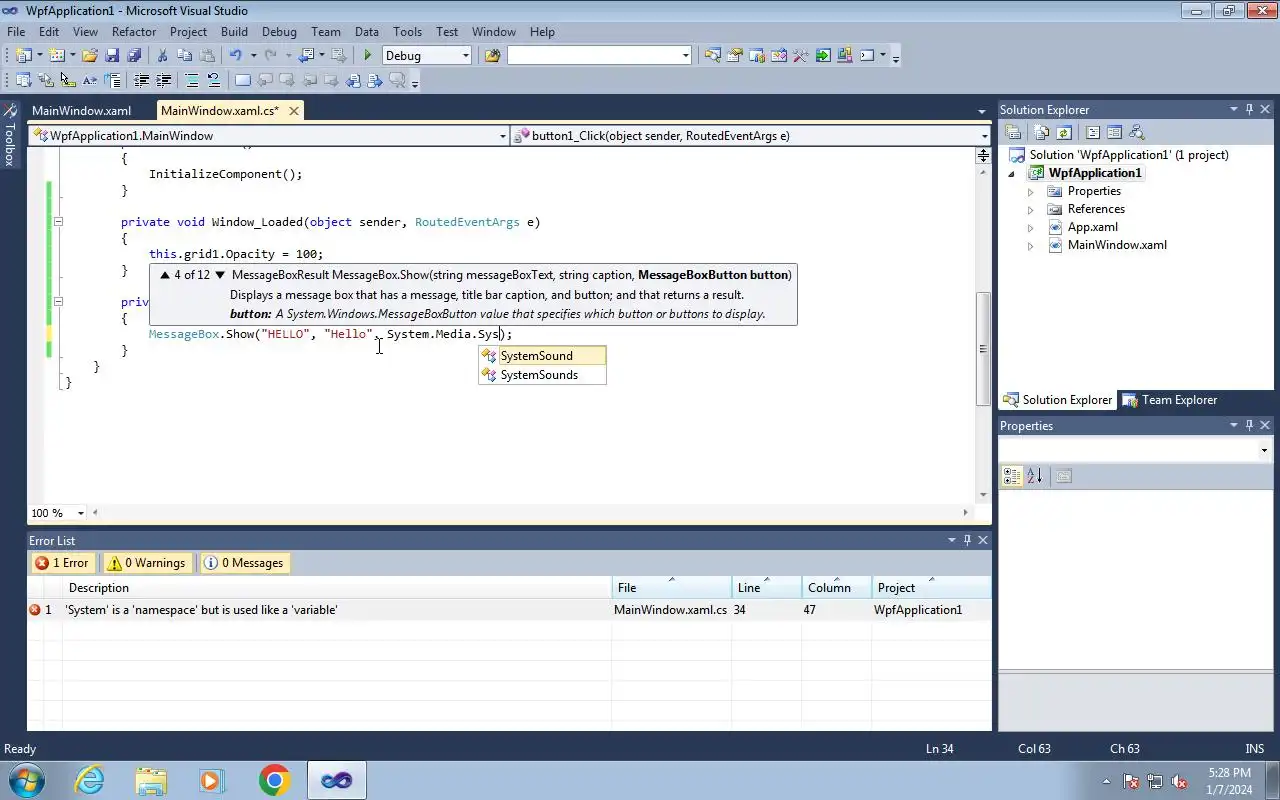Comment out the selected lines icon
The height and width of the screenshot is (800, 1280).
[192, 80]
